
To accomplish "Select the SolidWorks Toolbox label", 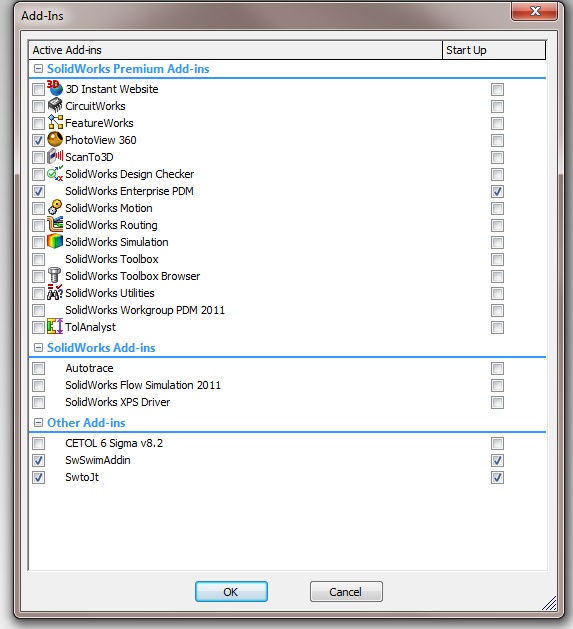I will click(112, 259).
